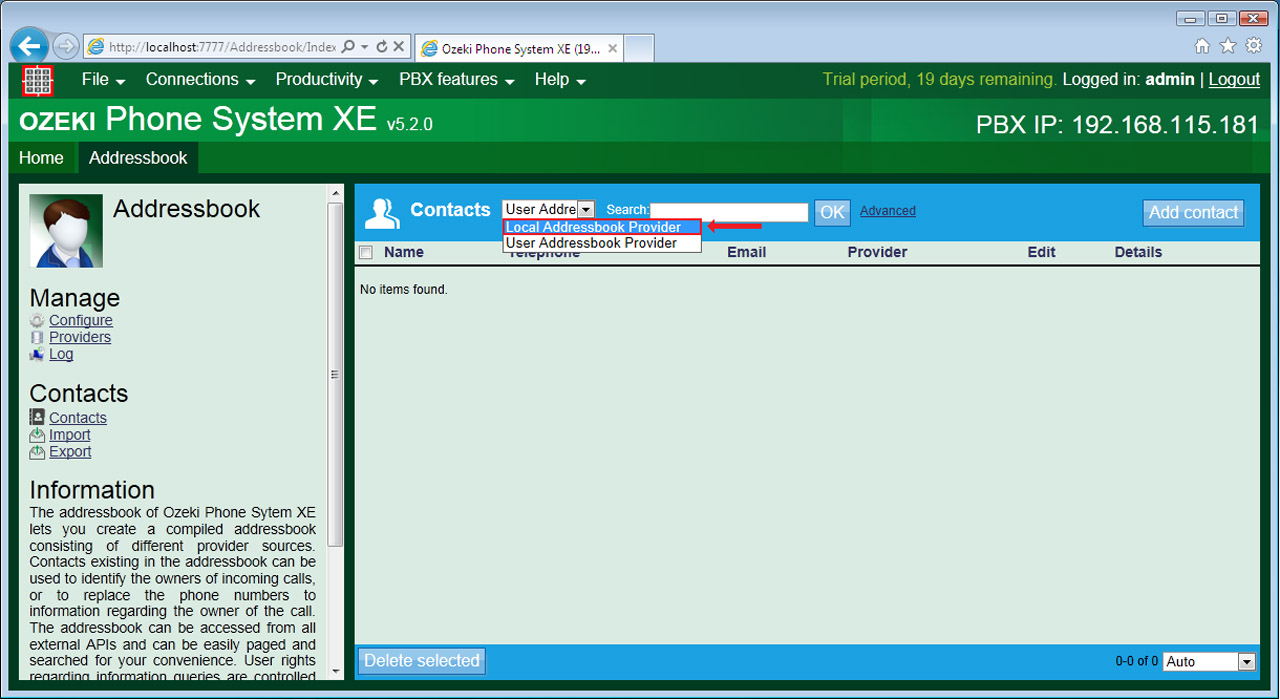Select Local Addressbook Provider option
1280x700 pixels.
click(602, 227)
